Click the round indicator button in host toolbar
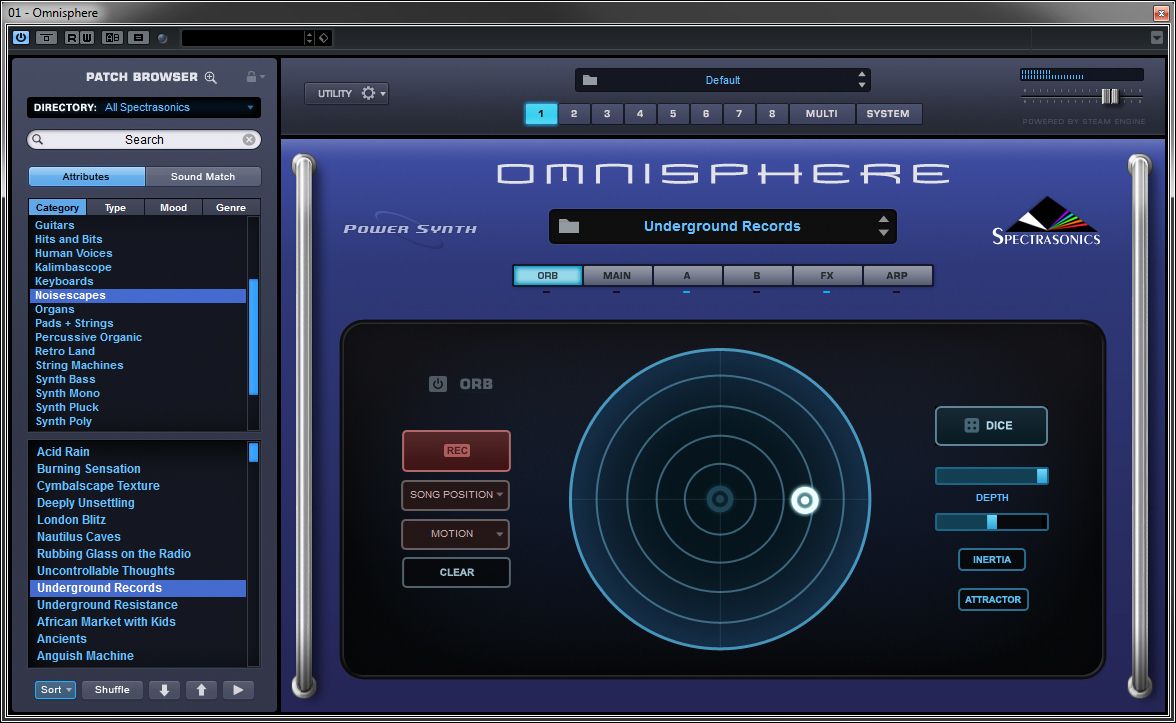 (163, 38)
